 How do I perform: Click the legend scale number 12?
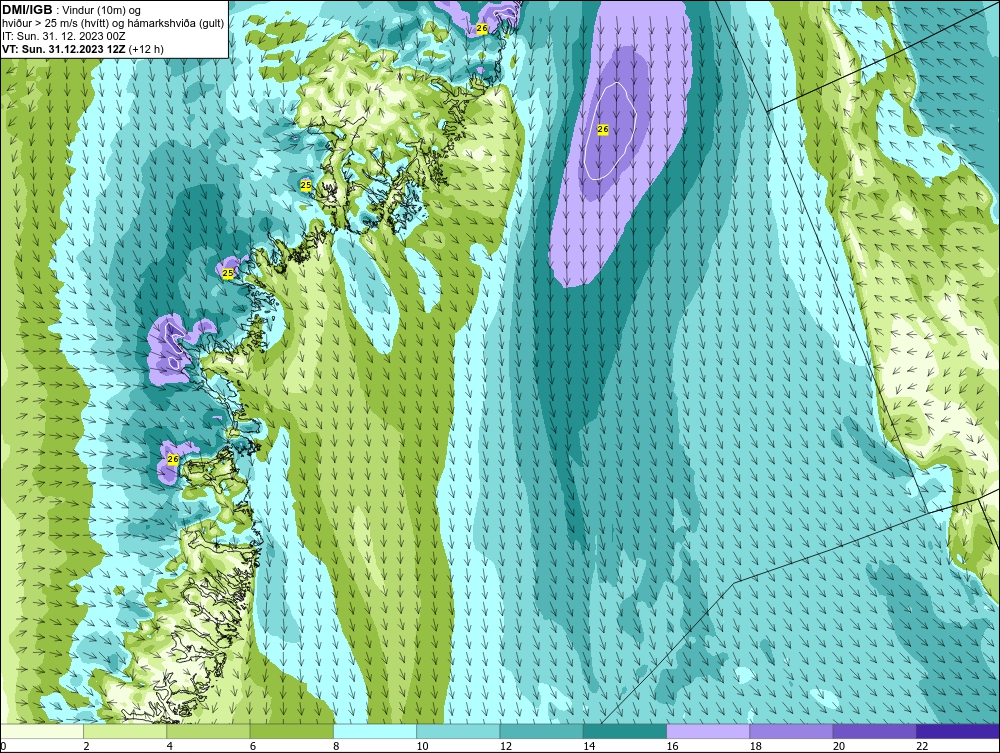pyautogui.click(x=506, y=747)
